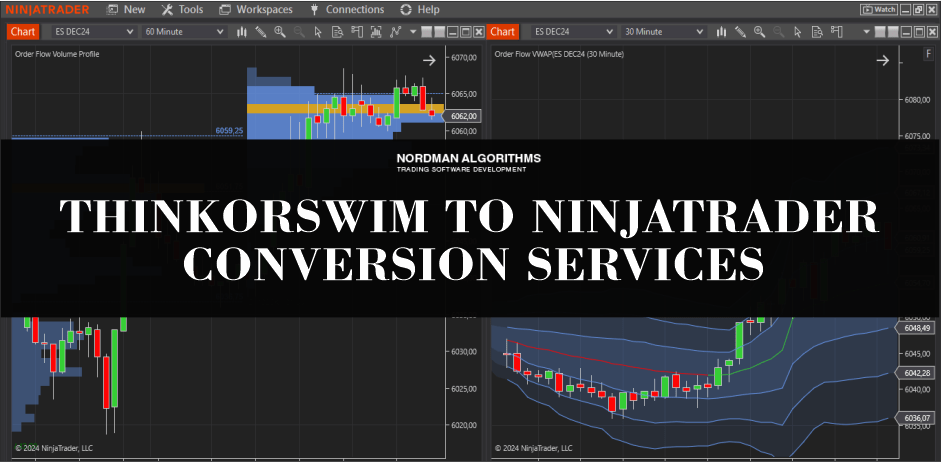The height and width of the screenshot is (462, 941).
Task: Click return arrow in 30 Minute chart
Action: pos(882,60)
